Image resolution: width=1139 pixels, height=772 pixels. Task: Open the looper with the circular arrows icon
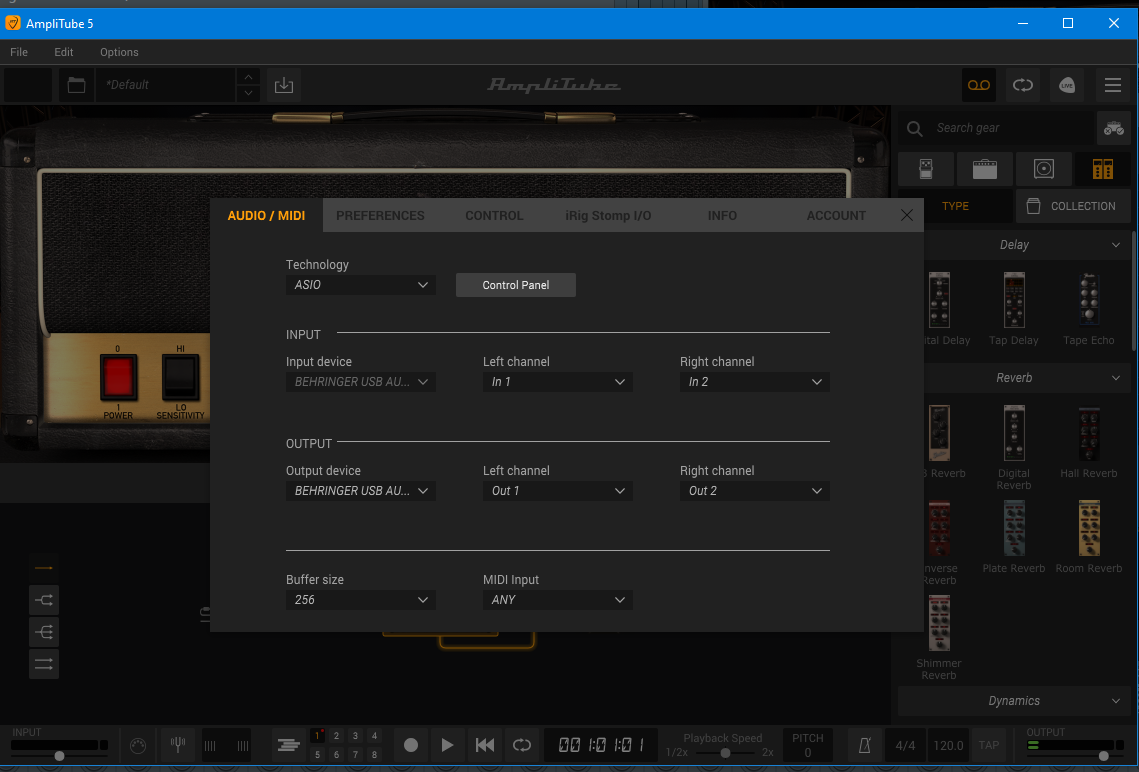(1023, 85)
